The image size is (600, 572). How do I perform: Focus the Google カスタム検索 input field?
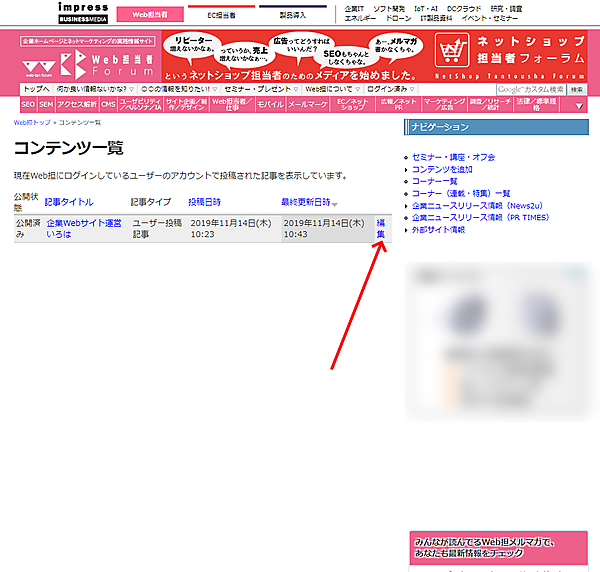point(531,90)
